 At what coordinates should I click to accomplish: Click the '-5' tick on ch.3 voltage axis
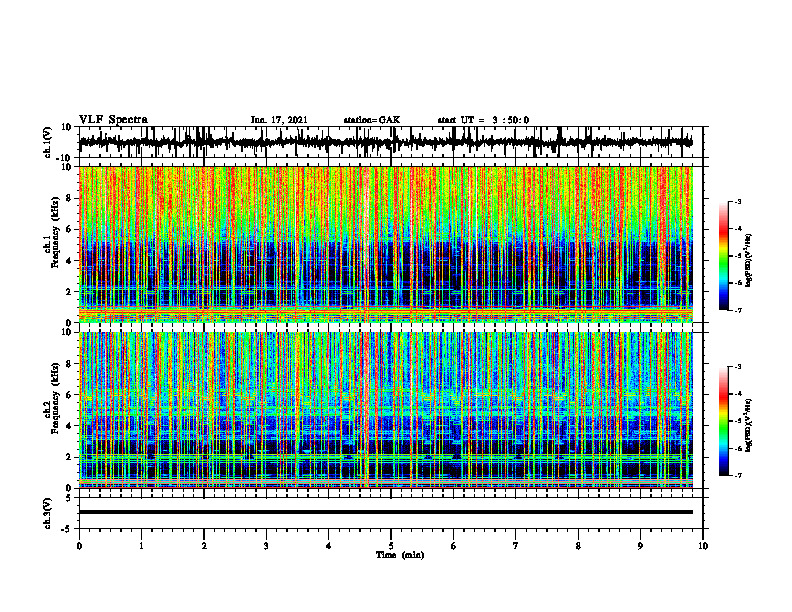(67, 529)
